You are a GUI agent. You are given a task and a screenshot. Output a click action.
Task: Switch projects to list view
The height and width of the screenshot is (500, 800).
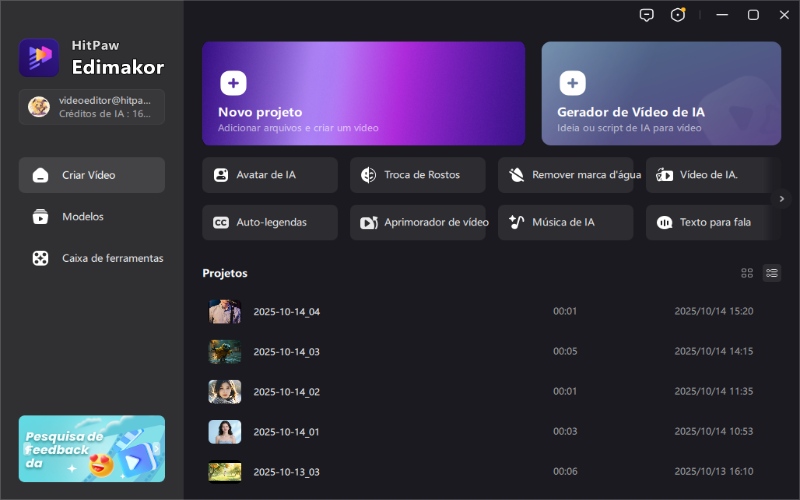coord(772,273)
